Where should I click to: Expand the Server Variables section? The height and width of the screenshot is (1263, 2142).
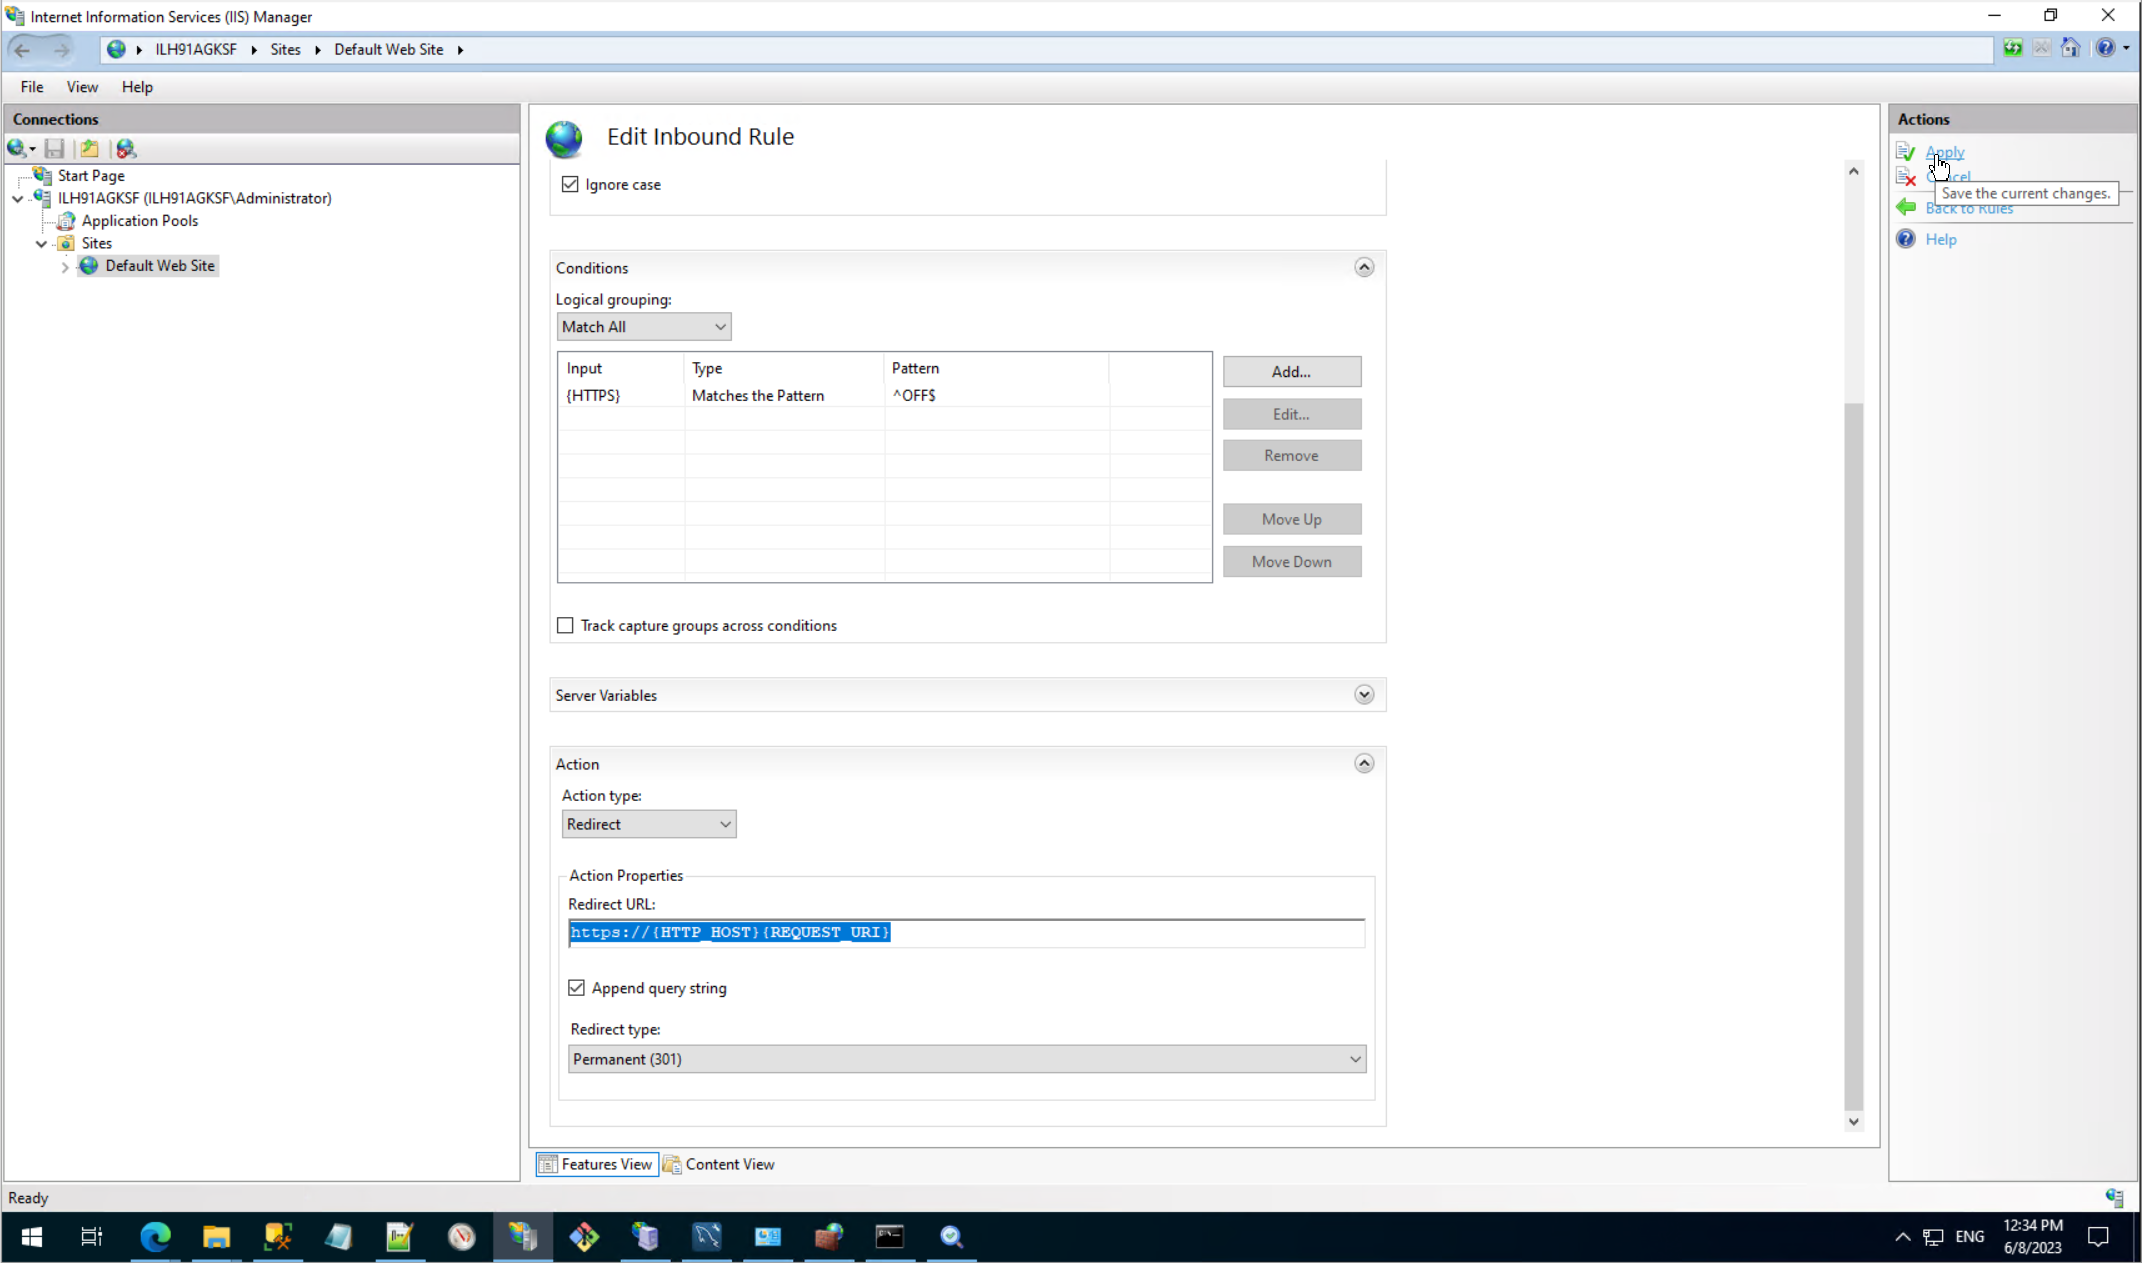tap(1364, 695)
